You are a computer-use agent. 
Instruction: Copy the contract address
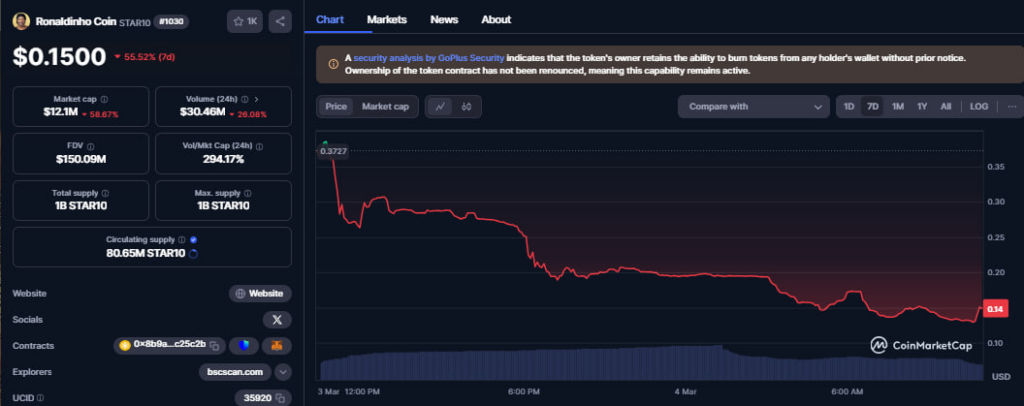(214, 345)
